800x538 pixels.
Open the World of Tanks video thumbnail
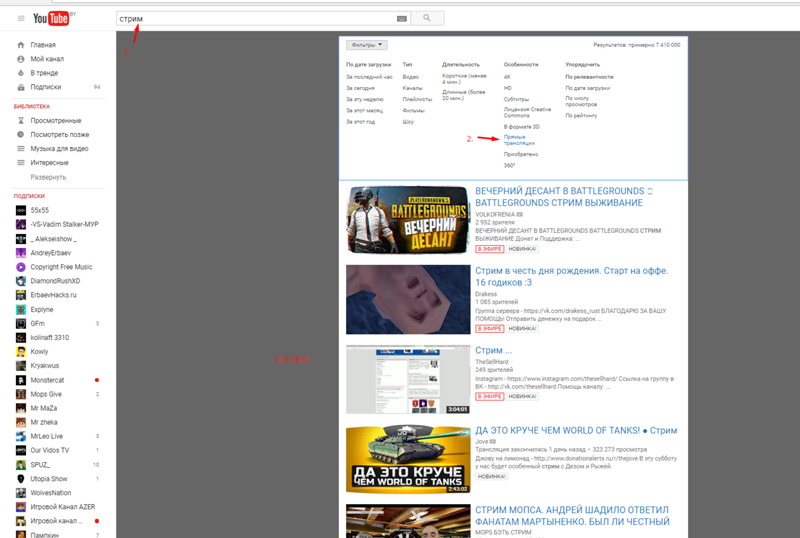coord(407,460)
